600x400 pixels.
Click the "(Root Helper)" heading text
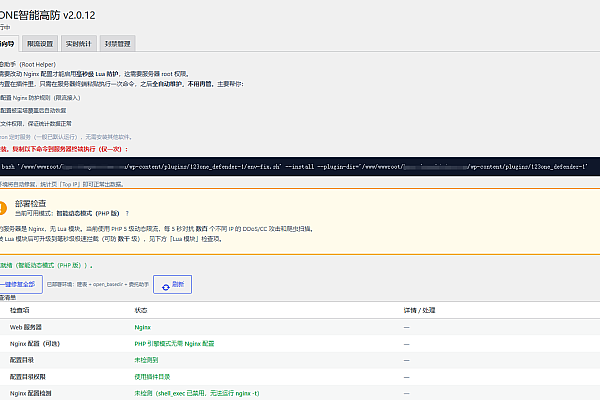point(38,64)
